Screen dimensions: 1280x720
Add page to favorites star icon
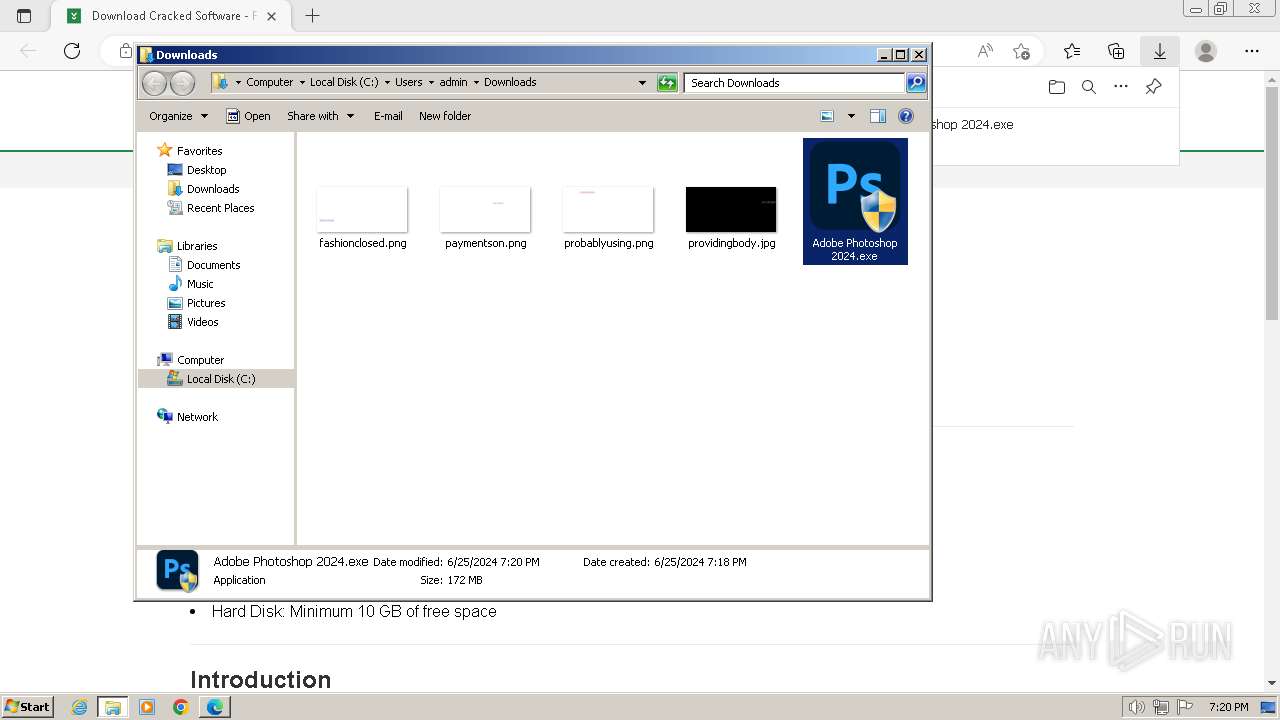click(x=1021, y=51)
